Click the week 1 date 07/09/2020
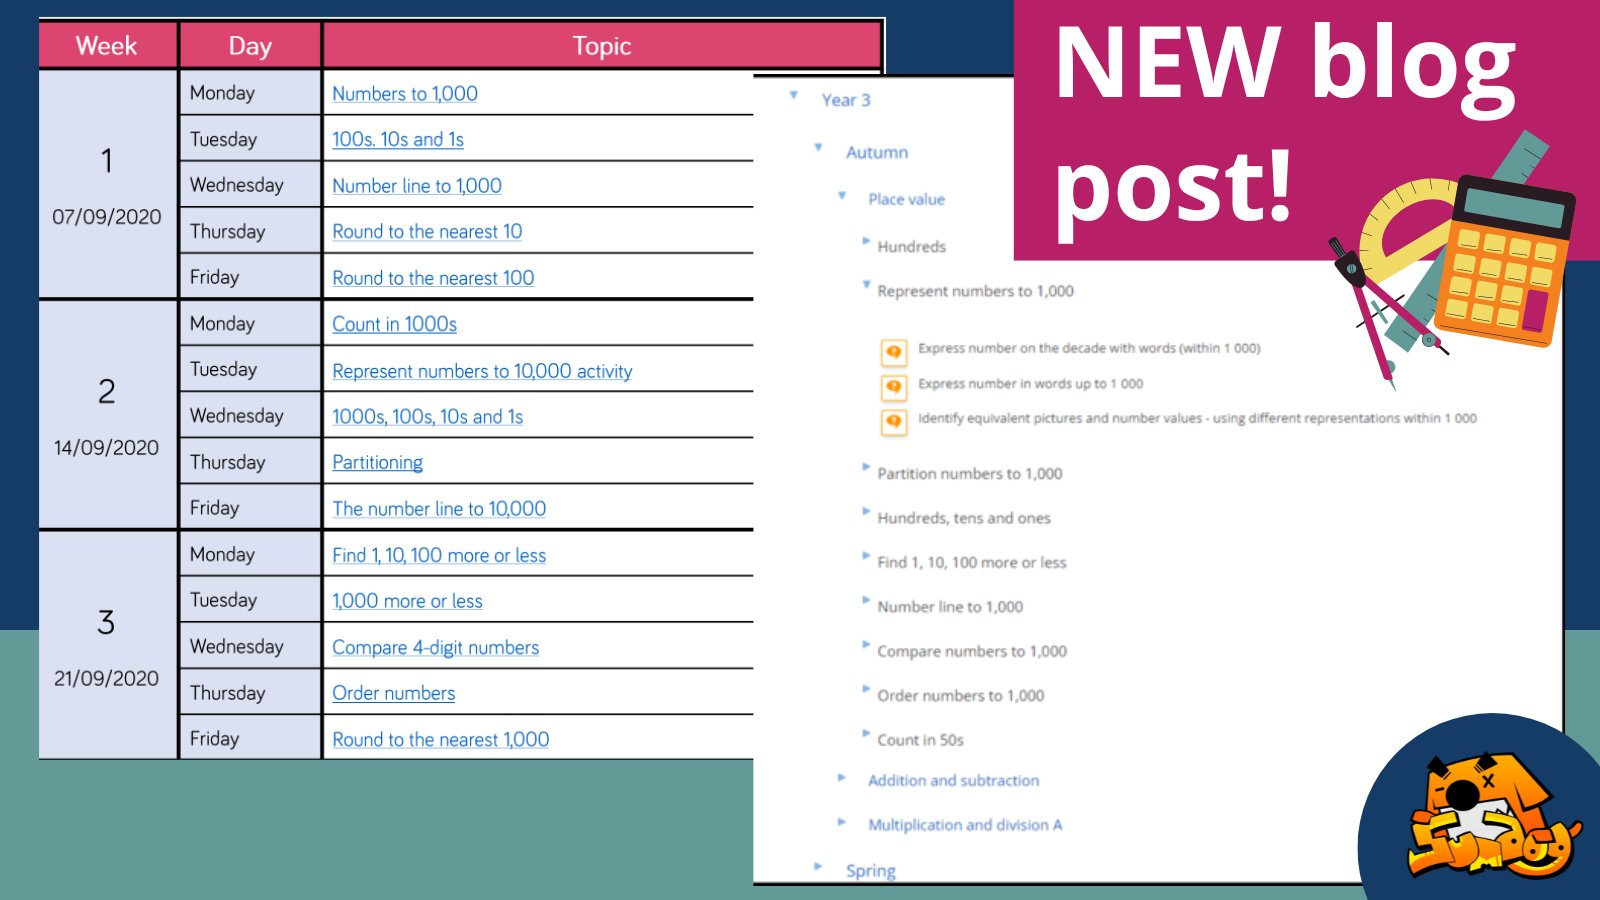This screenshot has width=1600, height=900. pos(106,216)
